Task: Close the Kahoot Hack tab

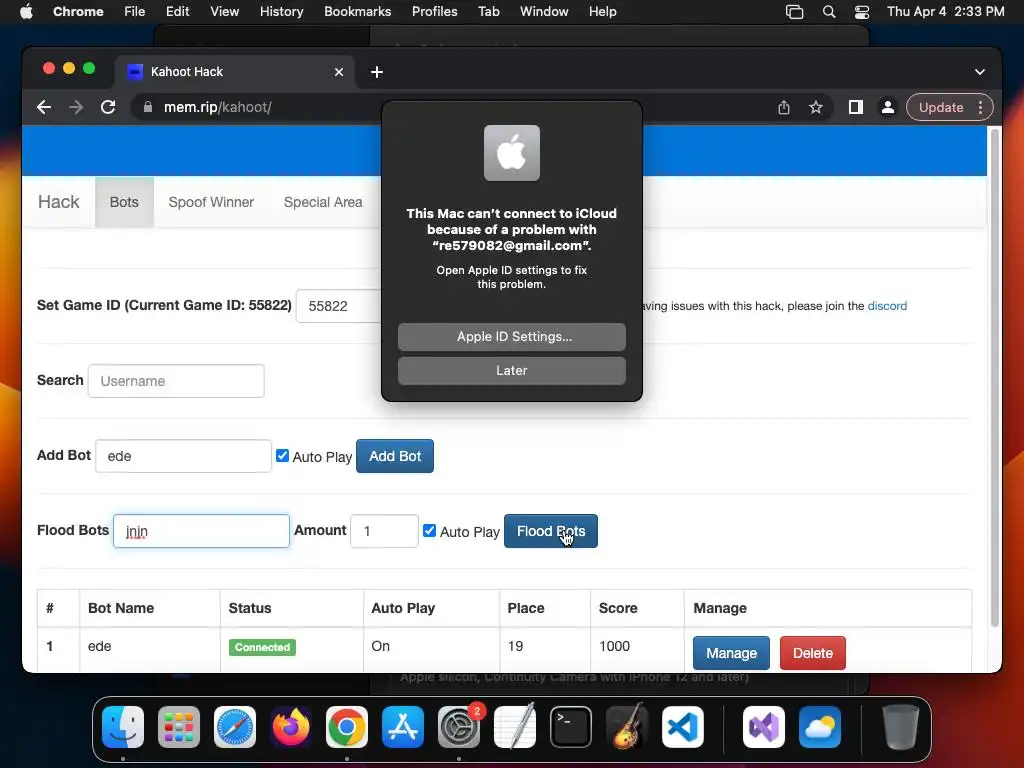Action: coord(339,72)
